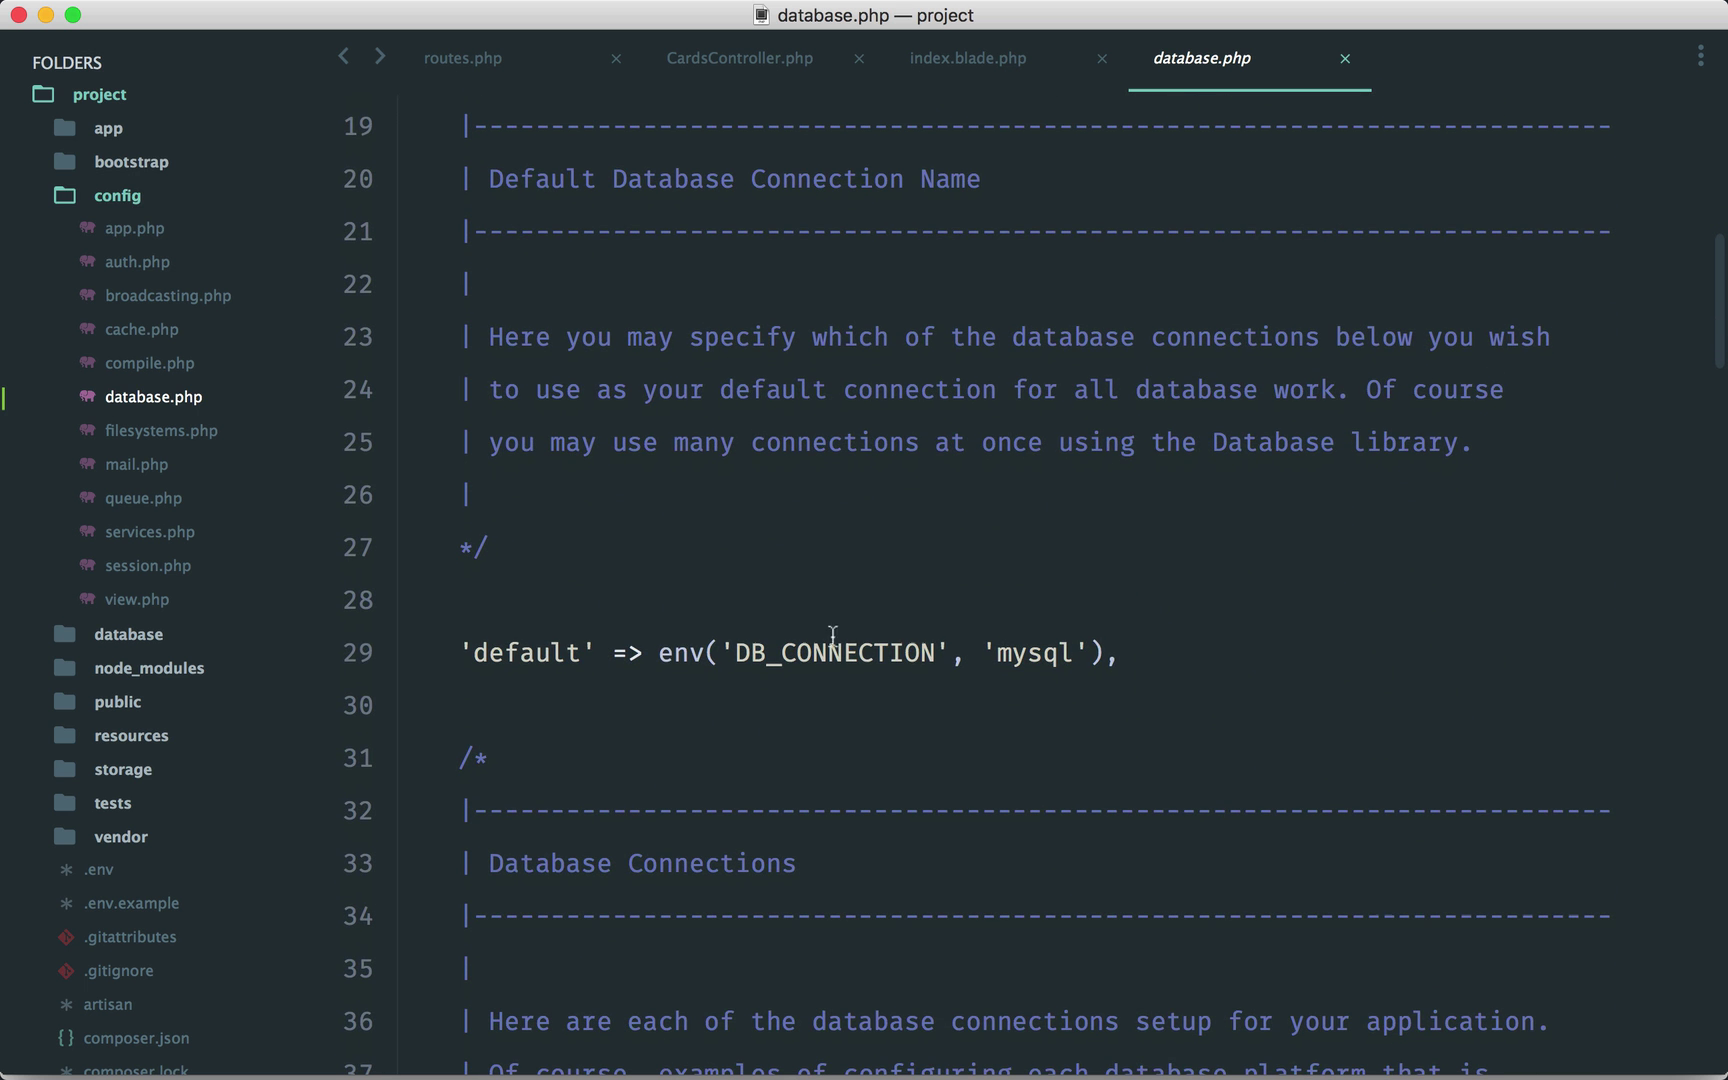Switch to the index.blade.php tab
The width and height of the screenshot is (1728, 1080).
[x=968, y=58]
